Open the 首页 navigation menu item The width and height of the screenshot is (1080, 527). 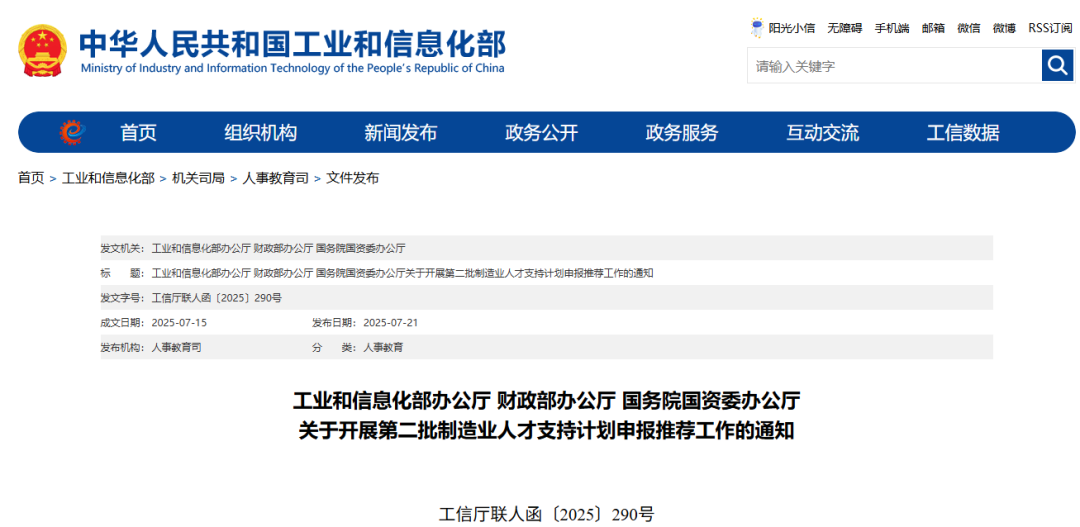click(138, 132)
